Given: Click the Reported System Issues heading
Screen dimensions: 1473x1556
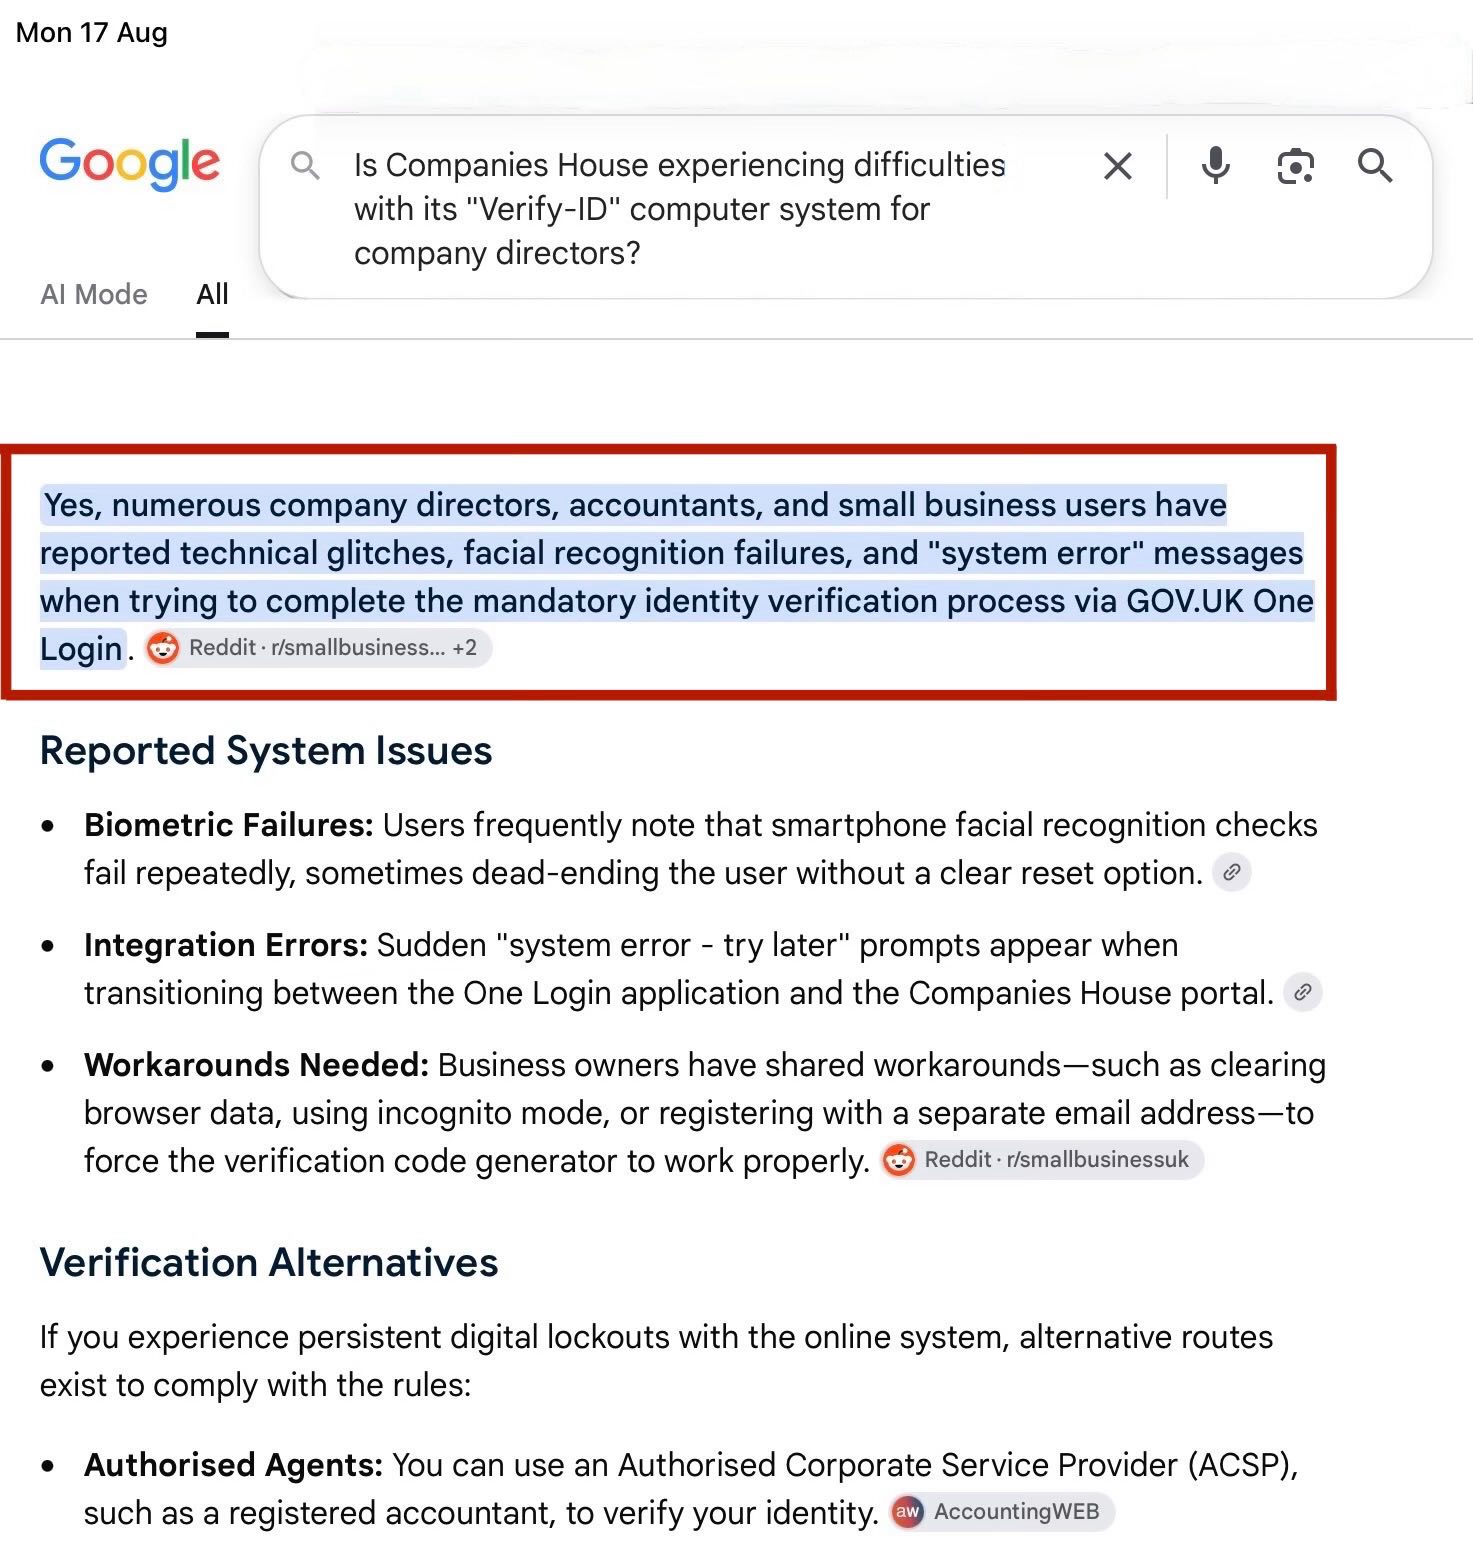Looking at the screenshot, I should point(266,751).
